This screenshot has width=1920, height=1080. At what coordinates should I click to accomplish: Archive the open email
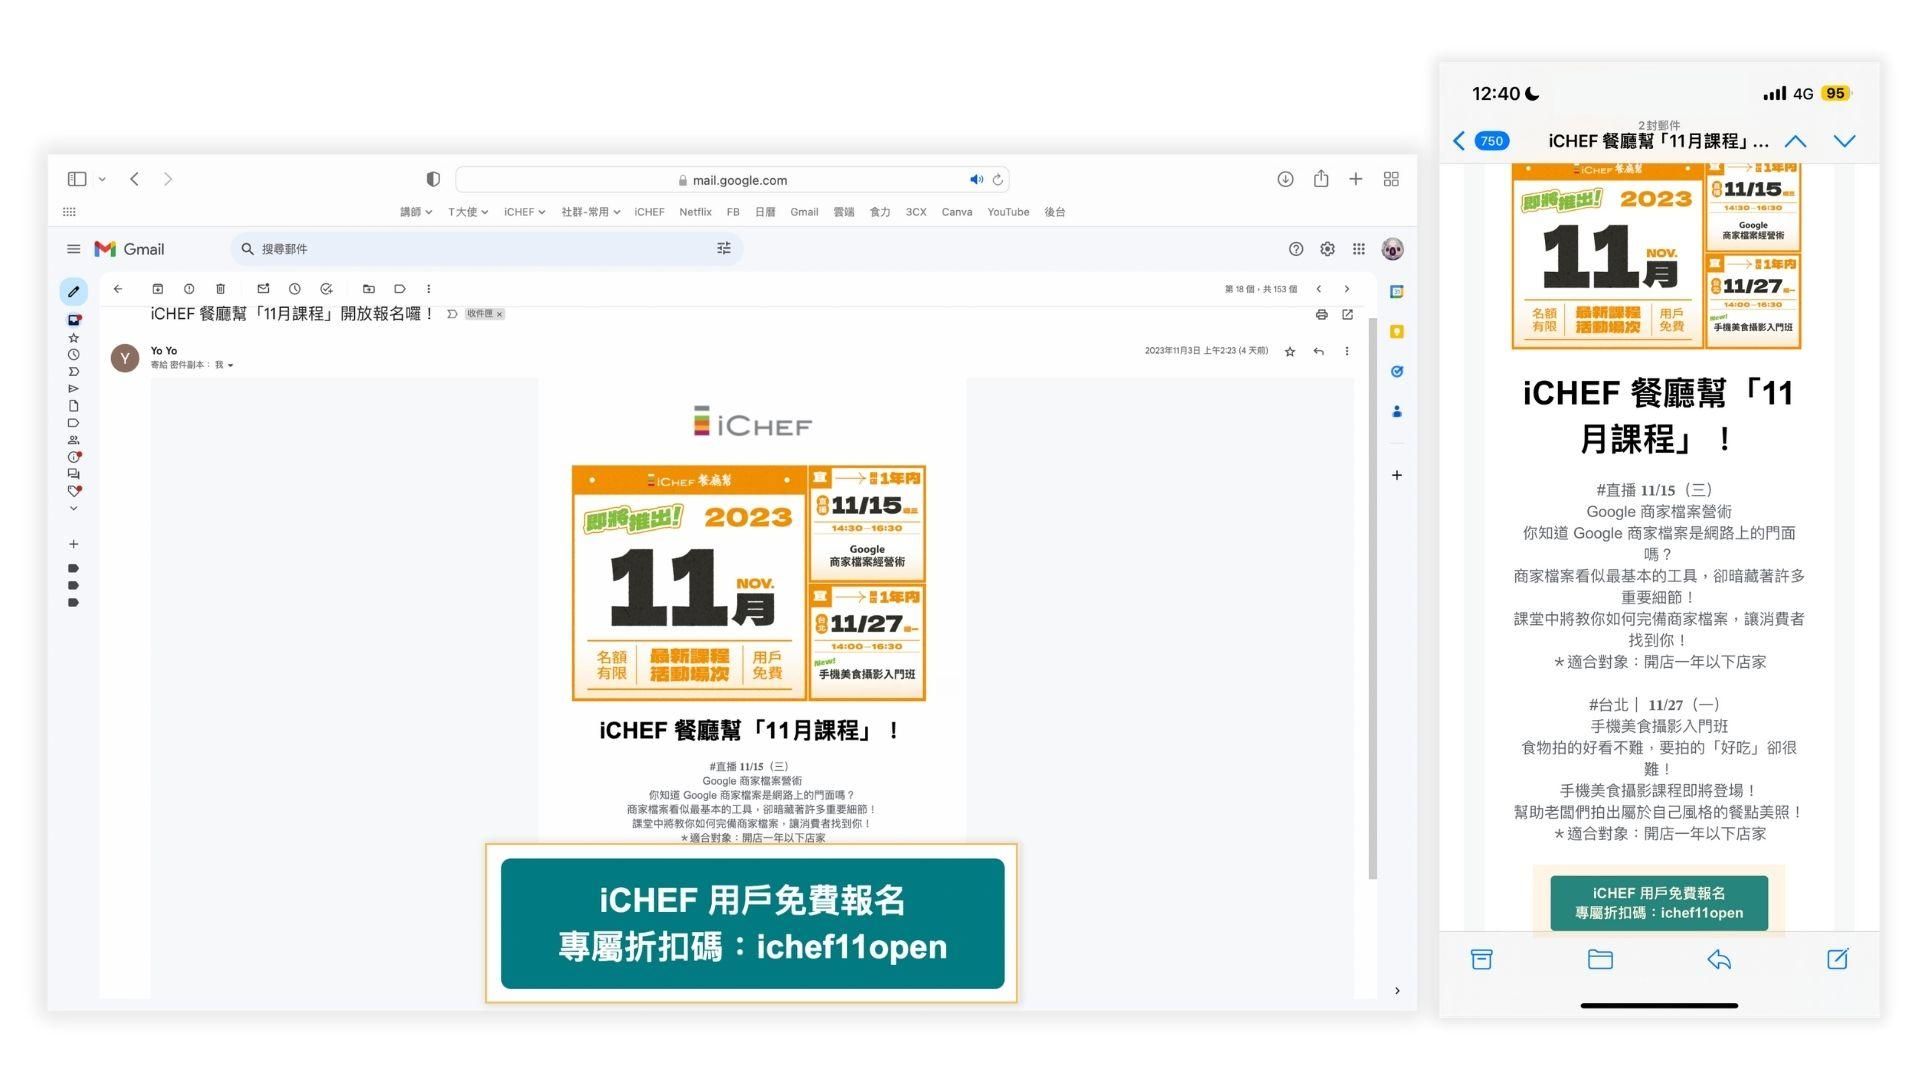pos(157,289)
